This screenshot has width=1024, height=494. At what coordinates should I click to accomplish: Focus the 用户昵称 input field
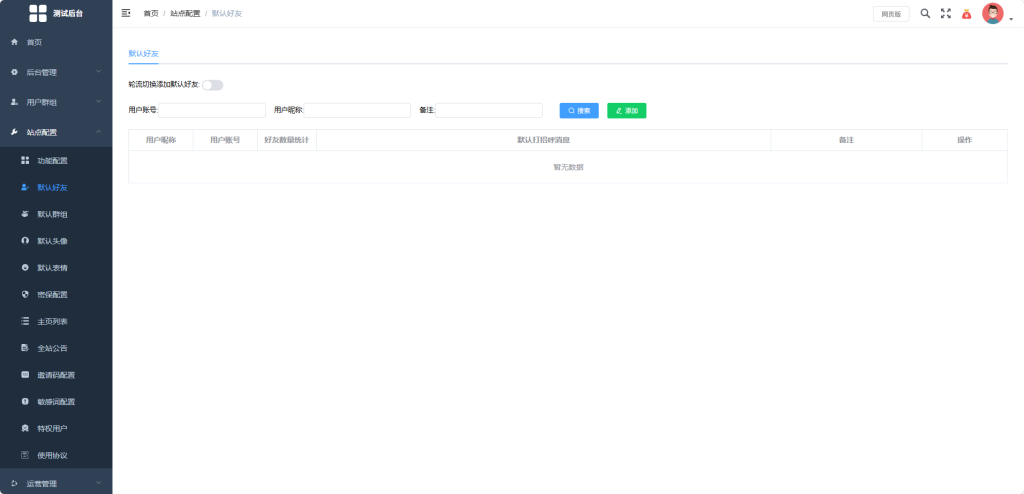tap(357, 110)
